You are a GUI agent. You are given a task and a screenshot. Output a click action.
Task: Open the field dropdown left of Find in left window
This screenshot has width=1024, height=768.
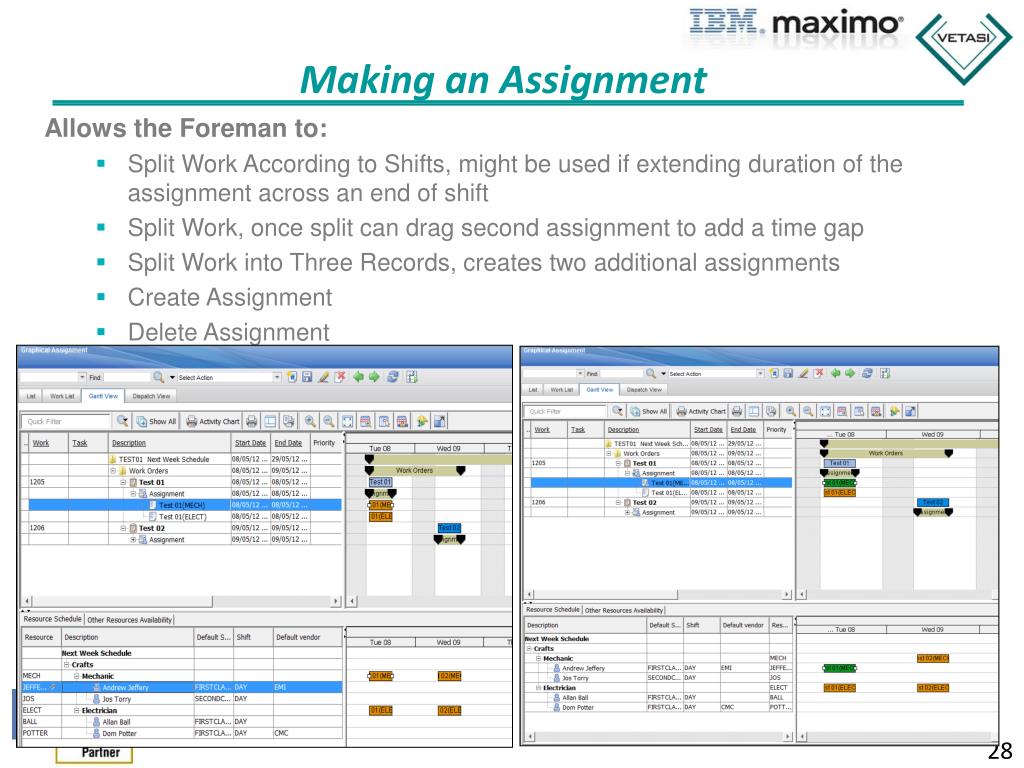tap(82, 377)
